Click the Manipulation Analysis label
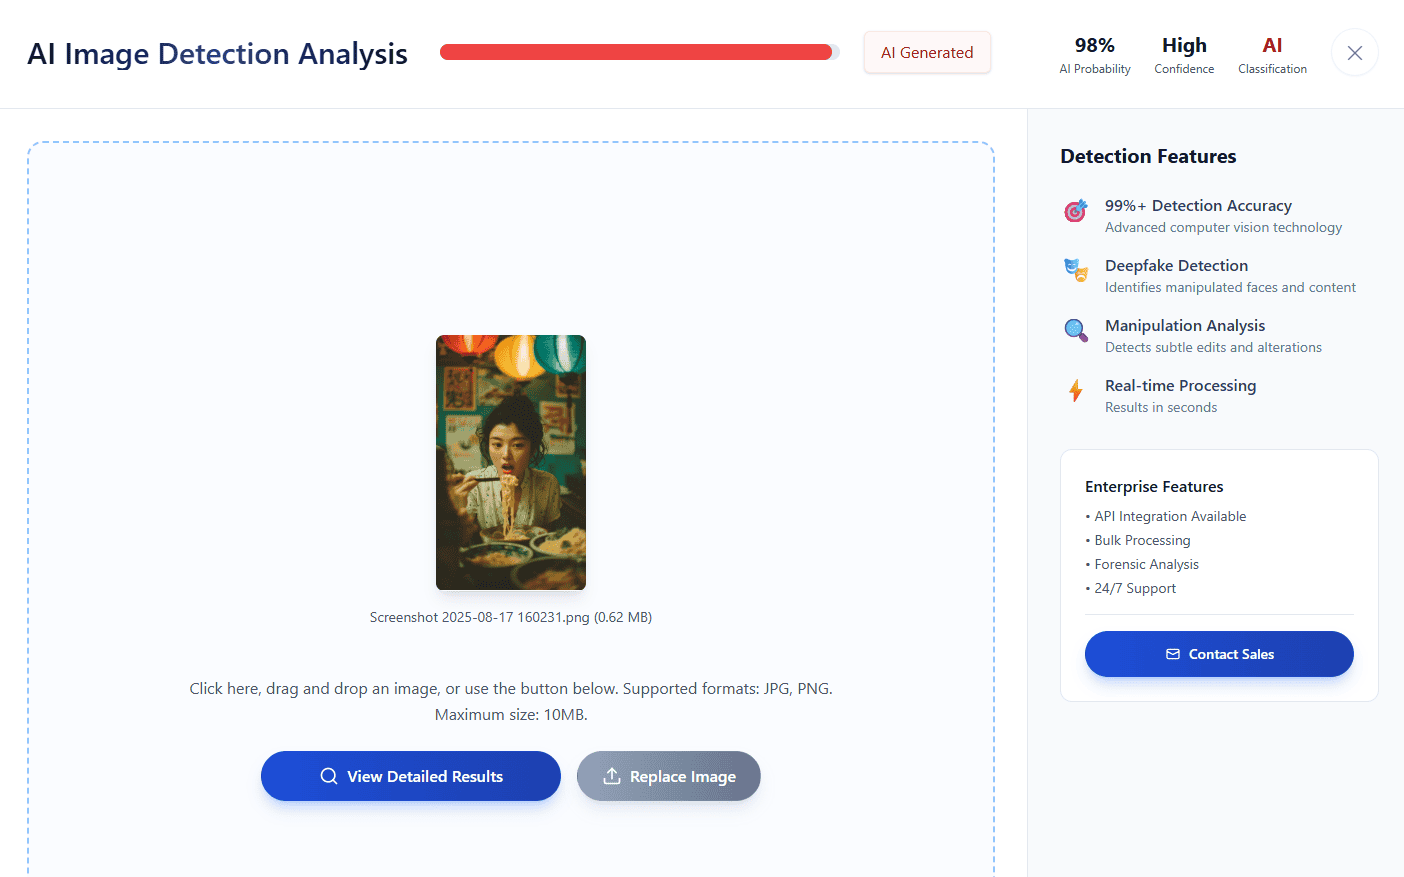Image resolution: width=1404 pixels, height=877 pixels. tap(1185, 325)
